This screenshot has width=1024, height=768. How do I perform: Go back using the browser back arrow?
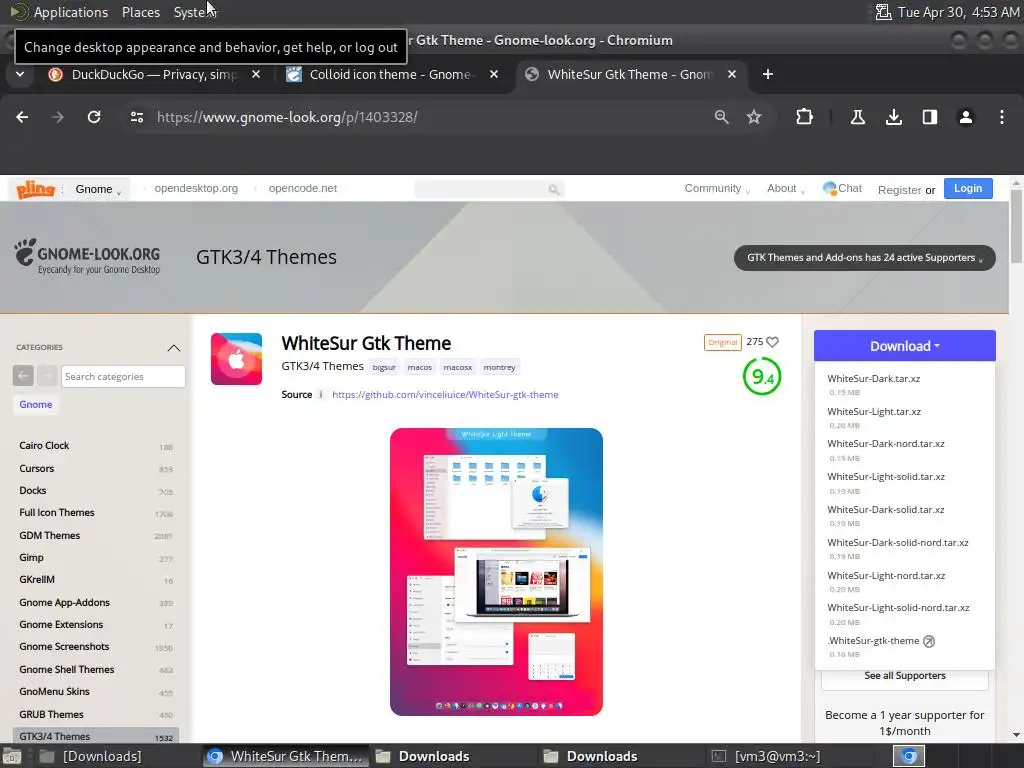22,117
